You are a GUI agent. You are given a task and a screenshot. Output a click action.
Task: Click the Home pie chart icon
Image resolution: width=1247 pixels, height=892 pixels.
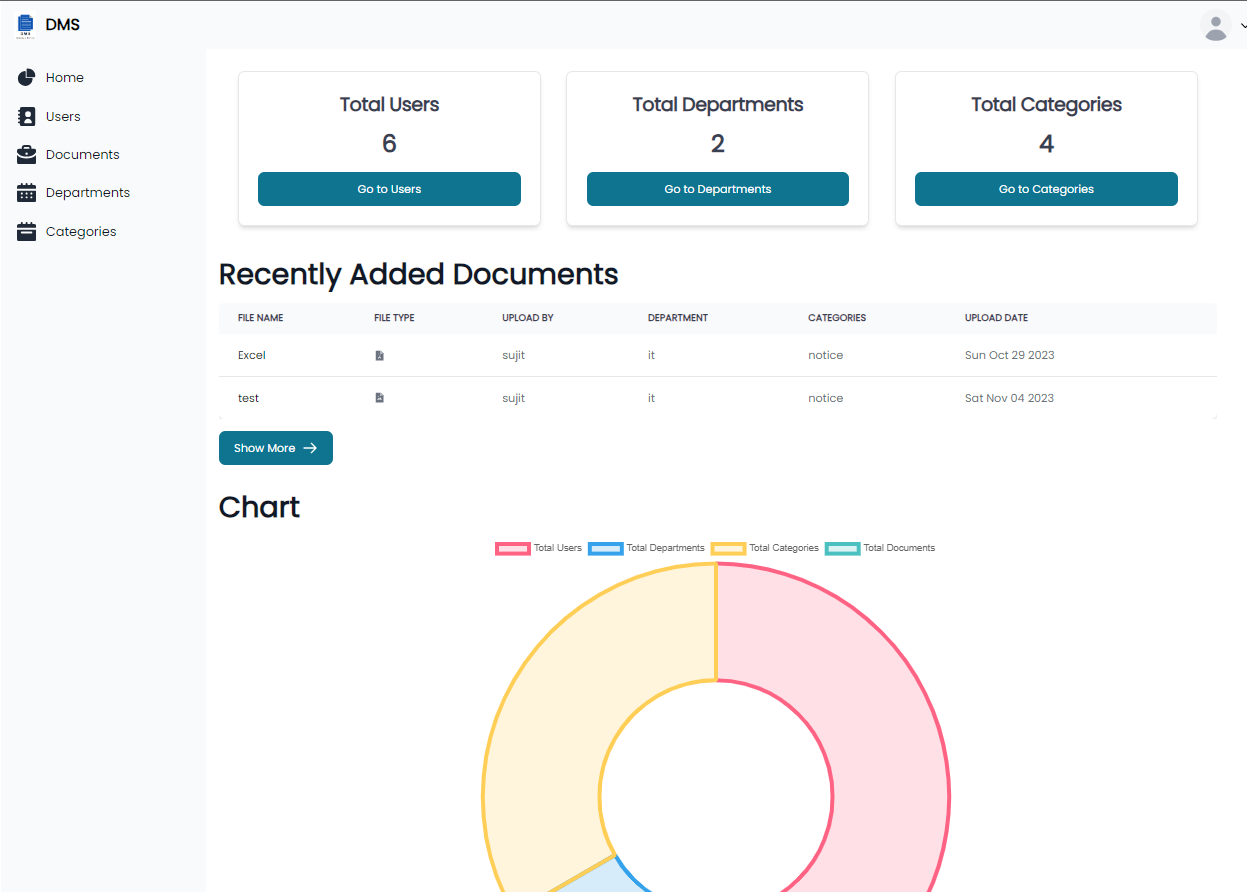pyautogui.click(x=27, y=78)
